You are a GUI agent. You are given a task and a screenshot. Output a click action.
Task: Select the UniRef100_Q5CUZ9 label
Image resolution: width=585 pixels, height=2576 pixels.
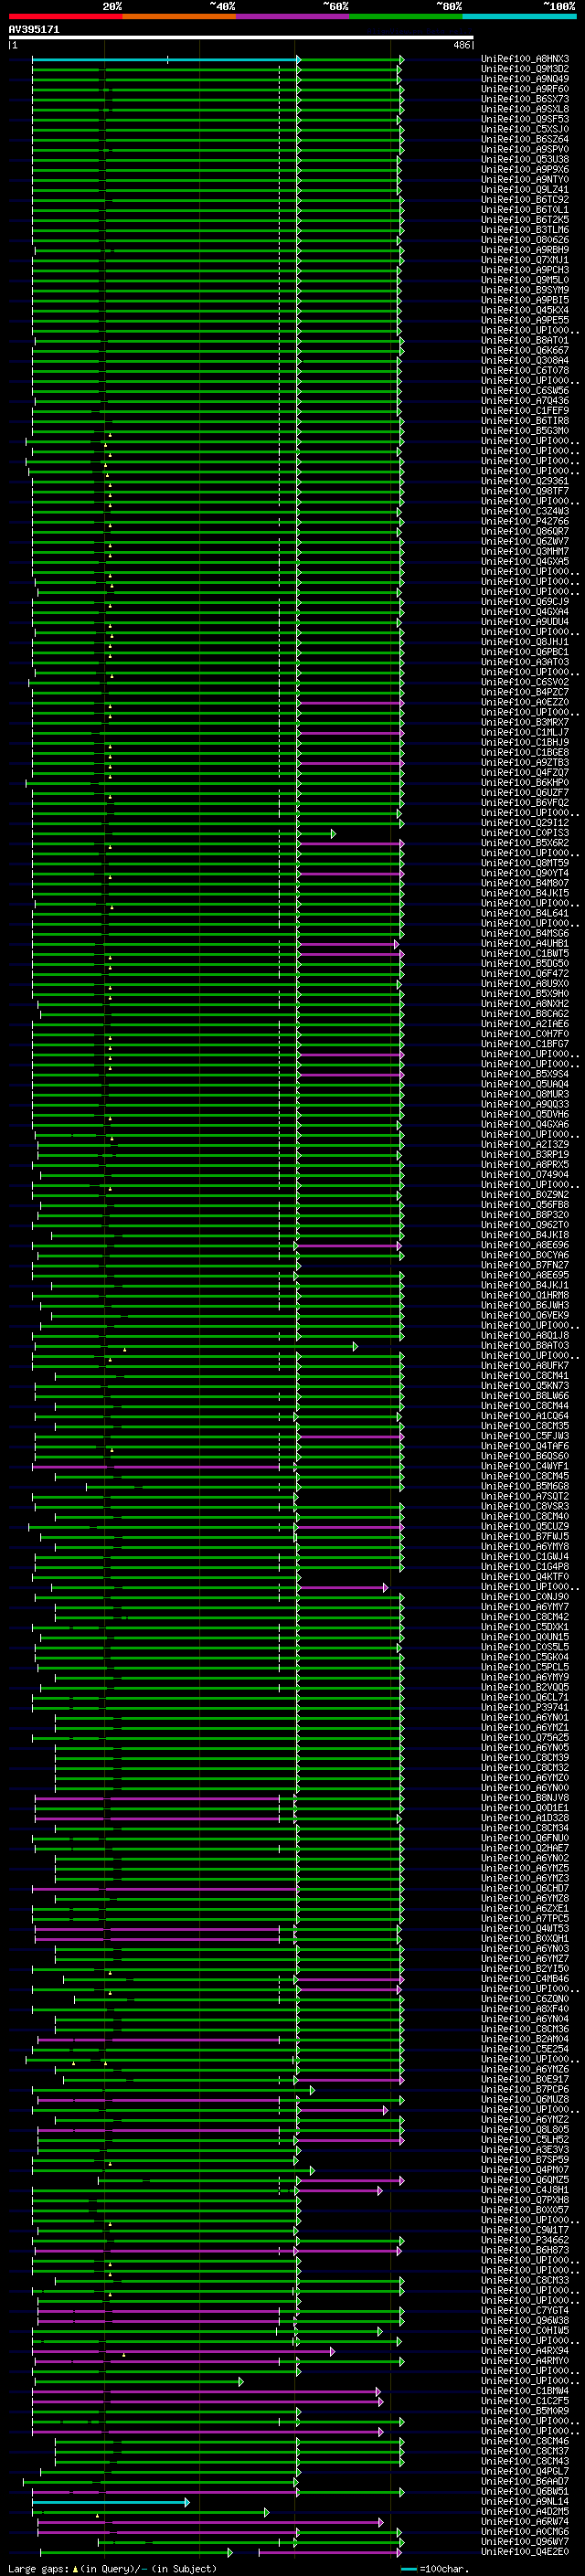[x=525, y=1526]
